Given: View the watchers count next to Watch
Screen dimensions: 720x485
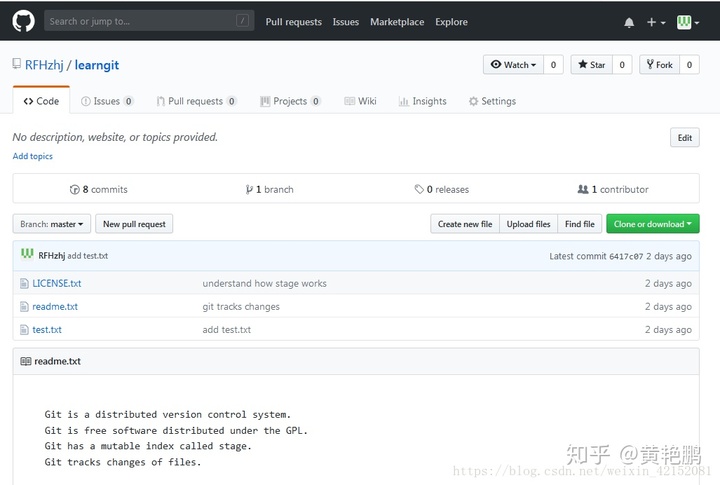Looking at the screenshot, I should [x=553, y=65].
